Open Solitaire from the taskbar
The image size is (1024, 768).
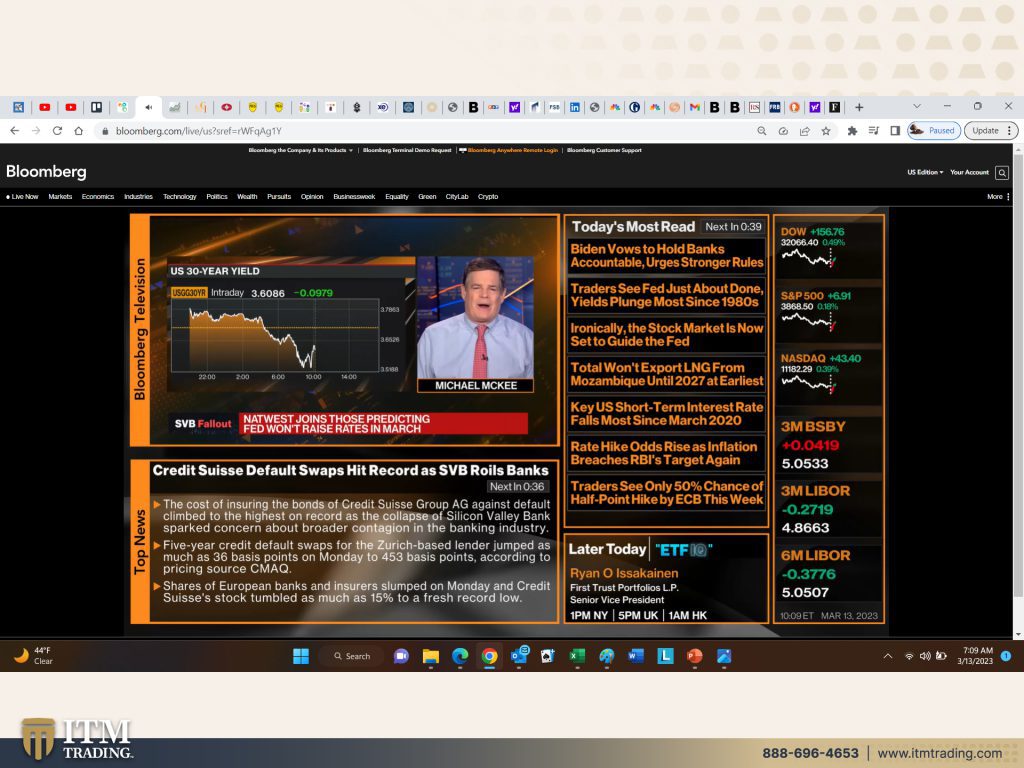pyautogui.click(x=548, y=656)
